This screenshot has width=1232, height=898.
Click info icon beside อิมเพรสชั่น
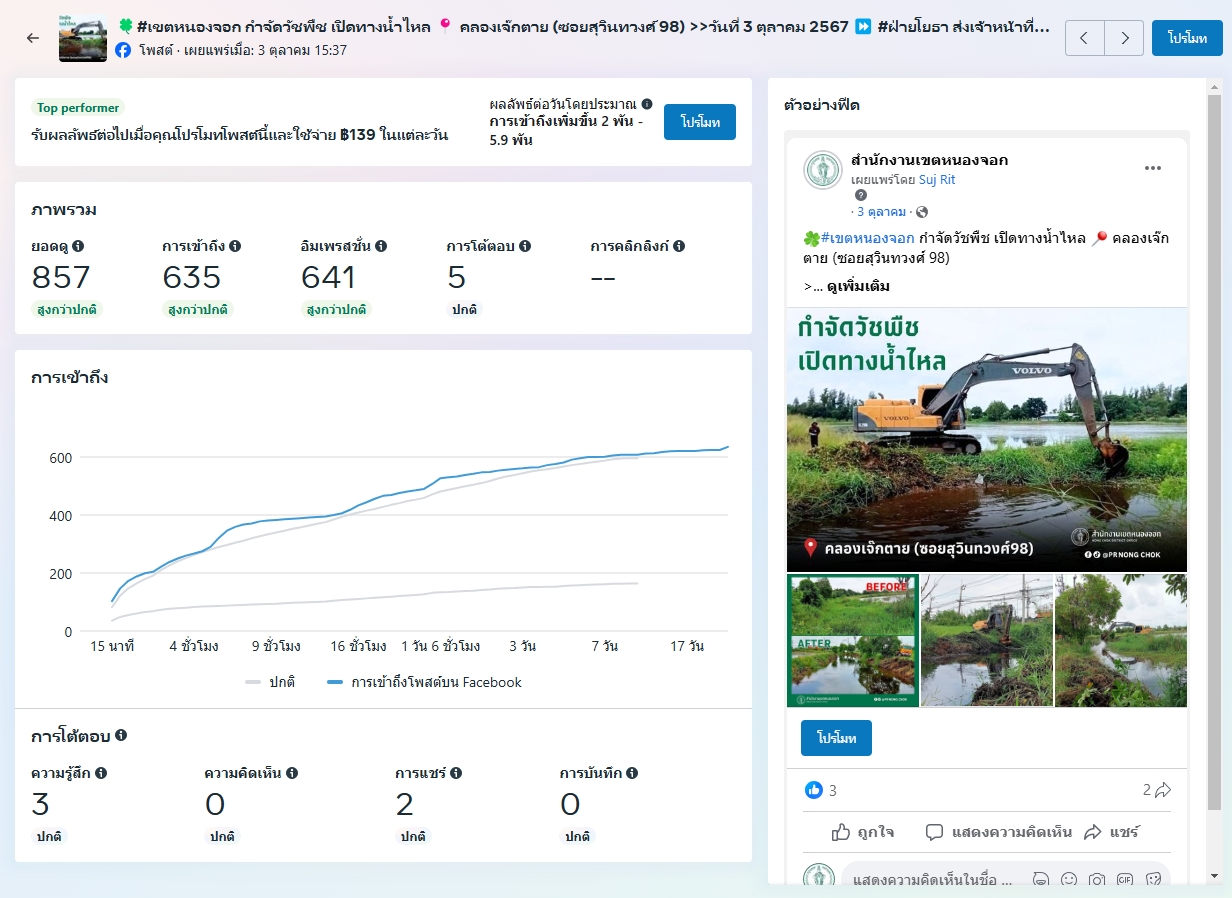[x=381, y=246]
